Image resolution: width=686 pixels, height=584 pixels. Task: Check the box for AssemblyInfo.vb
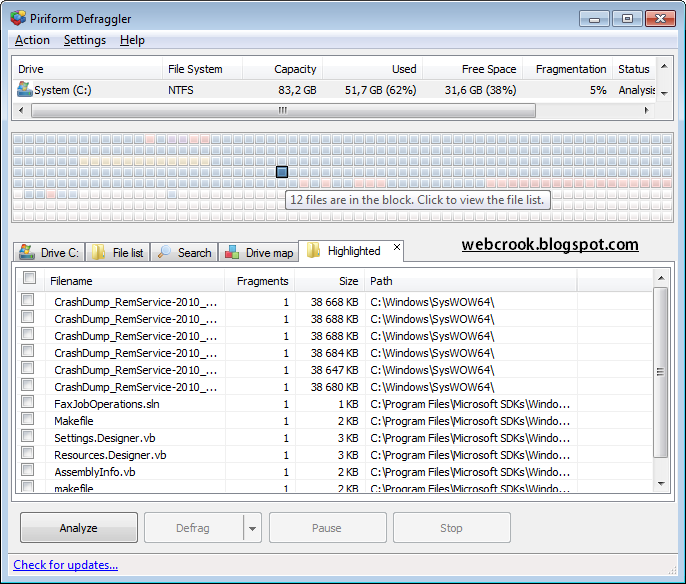(x=28, y=469)
